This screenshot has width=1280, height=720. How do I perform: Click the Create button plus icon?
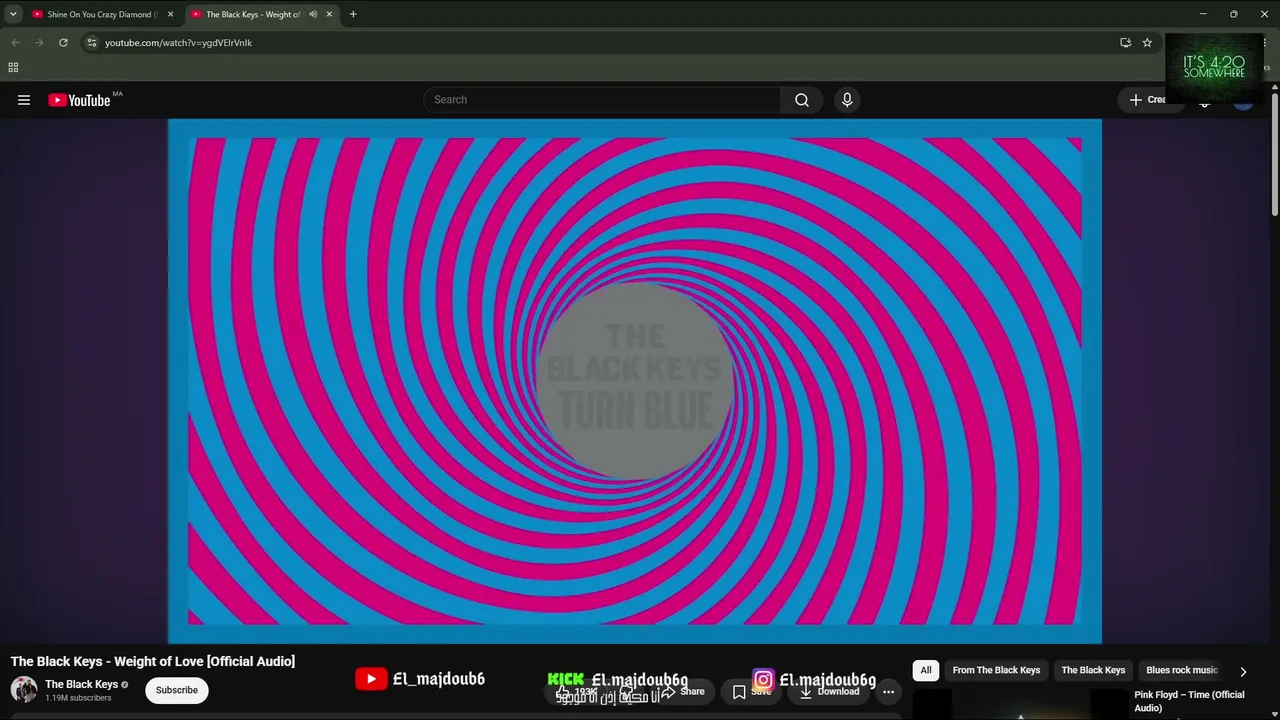point(1135,100)
